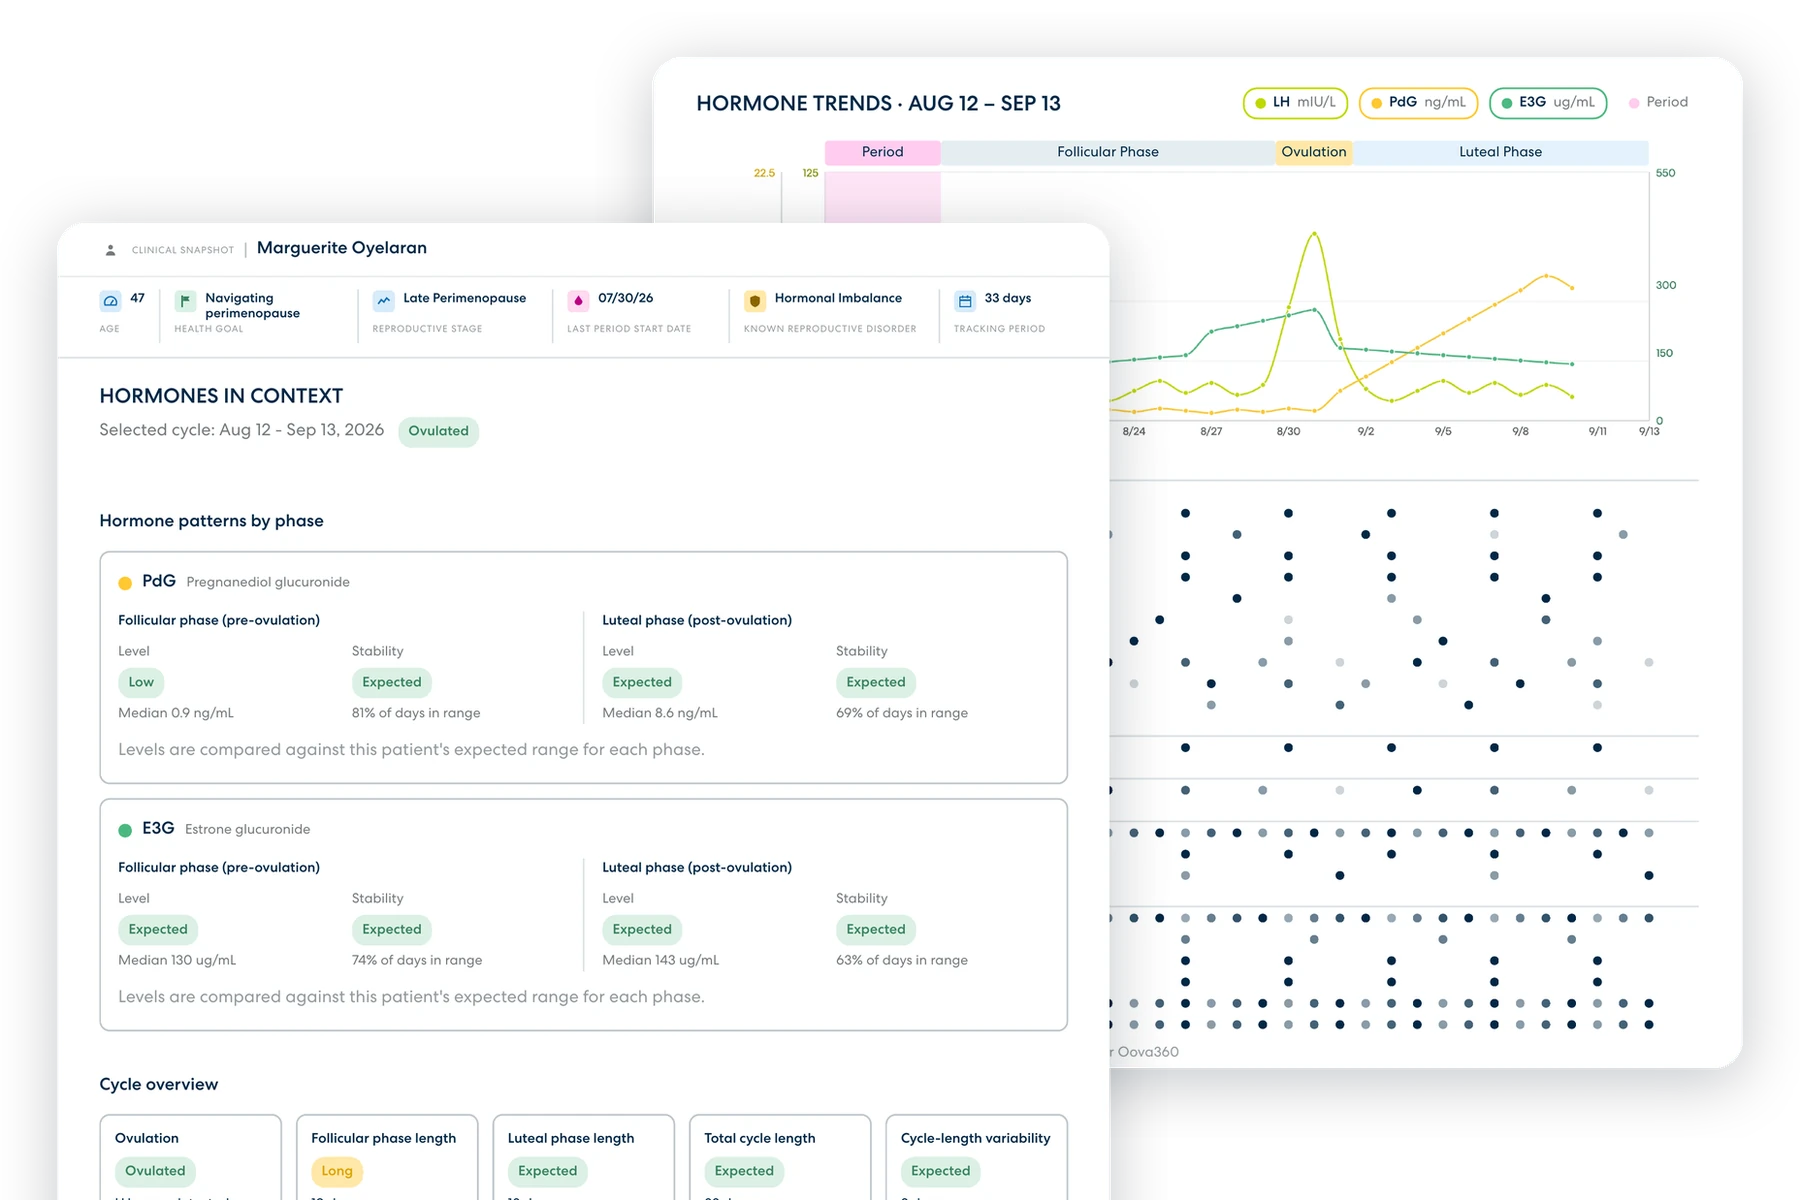Select the Follicular Phase band
This screenshot has width=1800, height=1200.
tap(1108, 152)
